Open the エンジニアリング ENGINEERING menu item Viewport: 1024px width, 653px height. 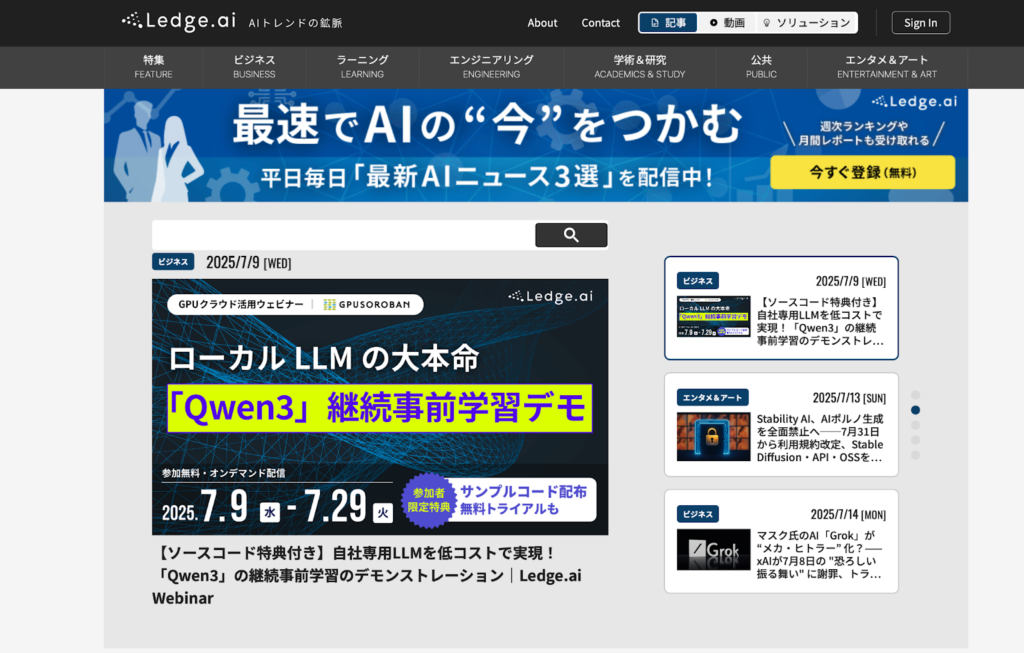[492, 67]
